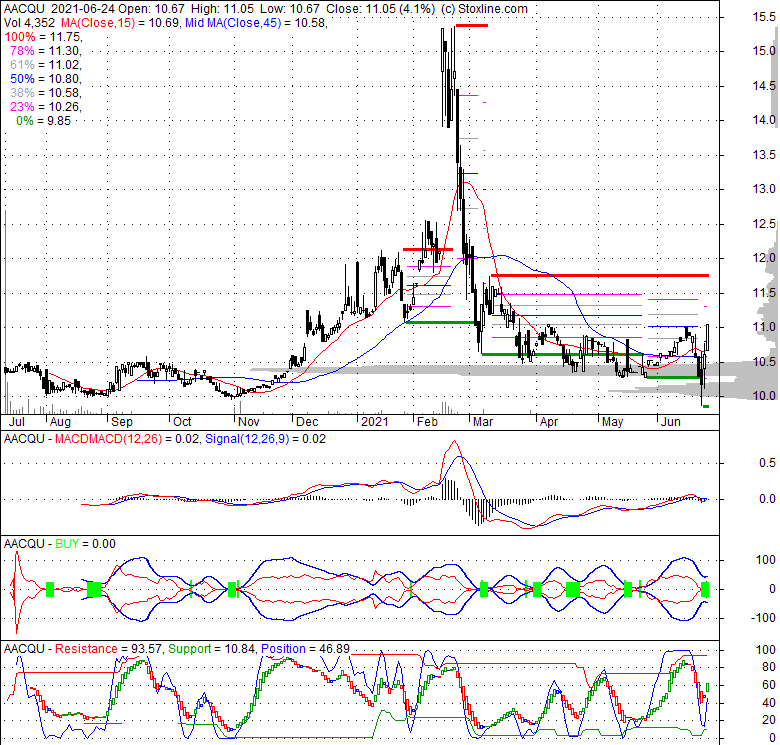
Task: Click the 61% = 11.02 Fibonacci level
Action: pos(45,65)
